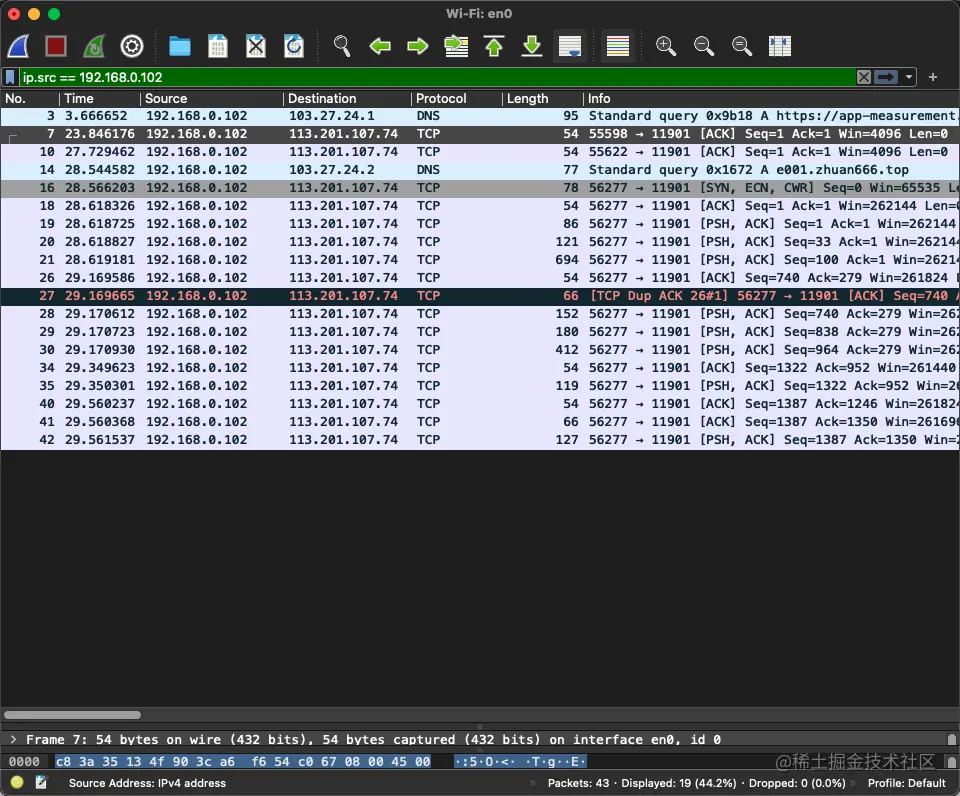Go back to previous packet arrow
This screenshot has height=796, width=960.
point(380,47)
